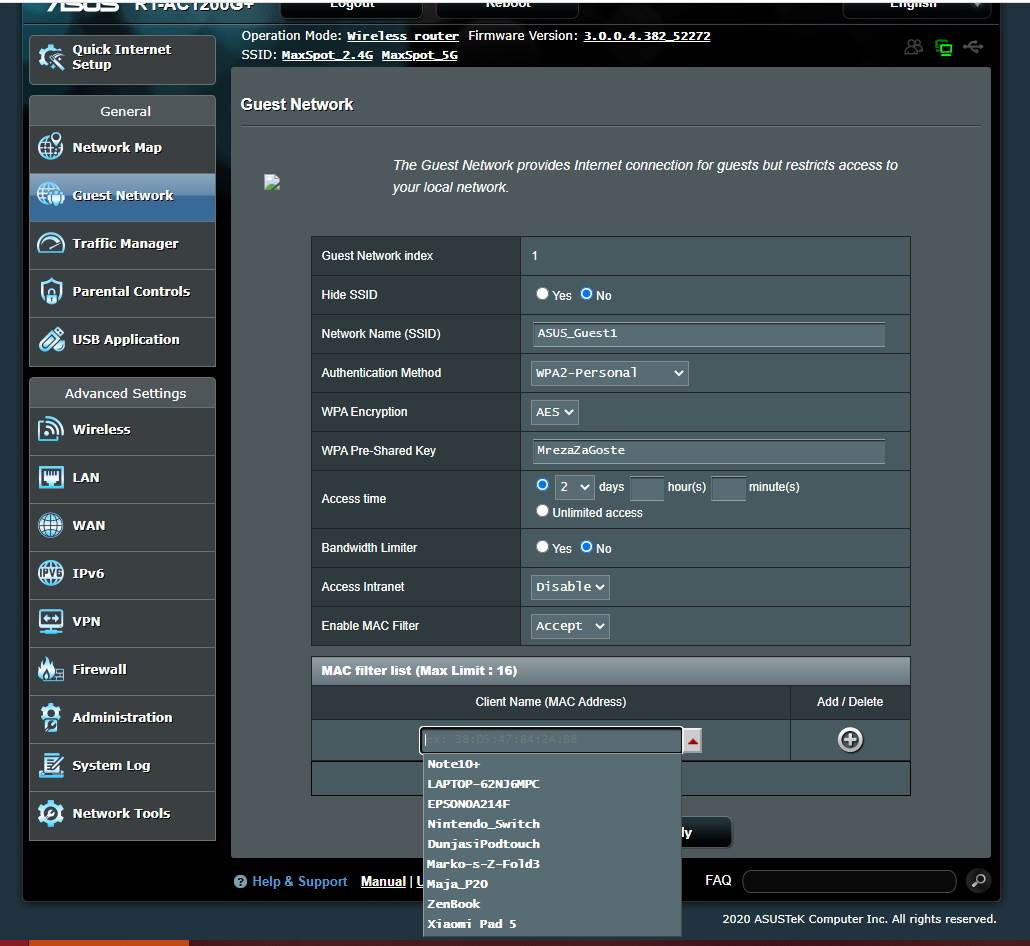Click the USB status icon in header
Image resolution: width=1030 pixels, height=946 pixels.
point(973,47)
